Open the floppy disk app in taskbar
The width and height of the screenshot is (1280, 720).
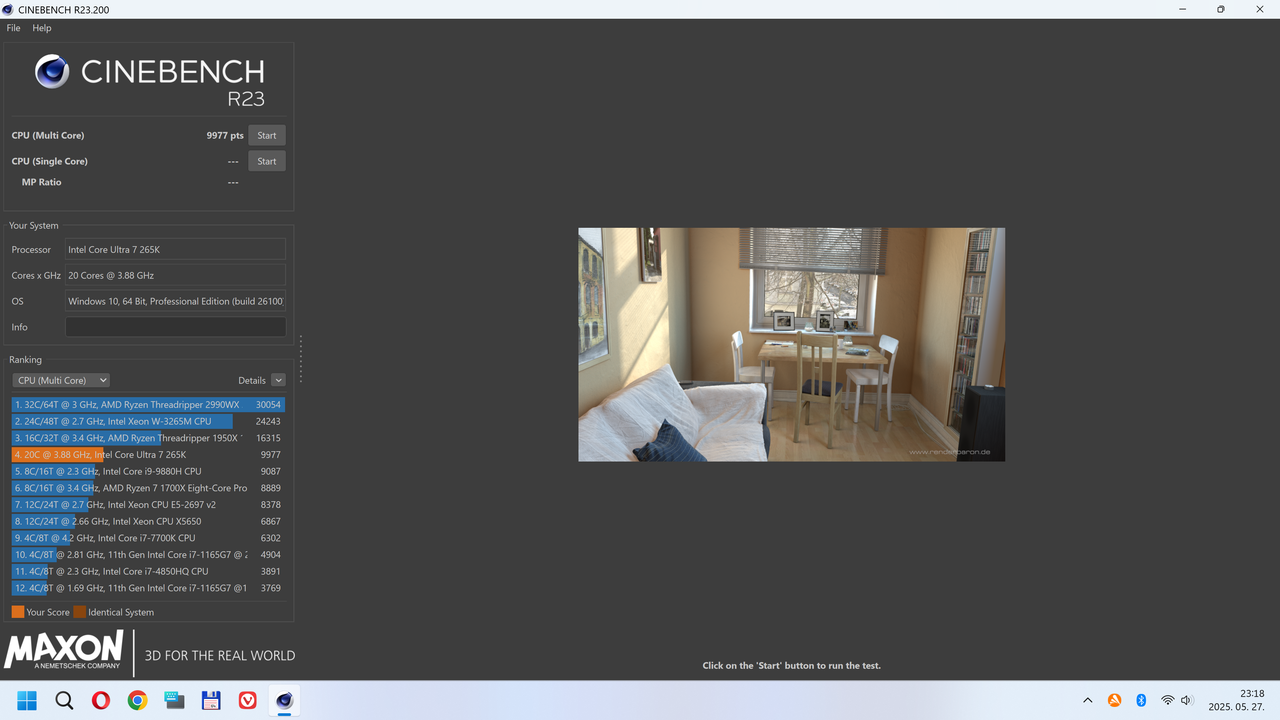(x=211, y=700)
